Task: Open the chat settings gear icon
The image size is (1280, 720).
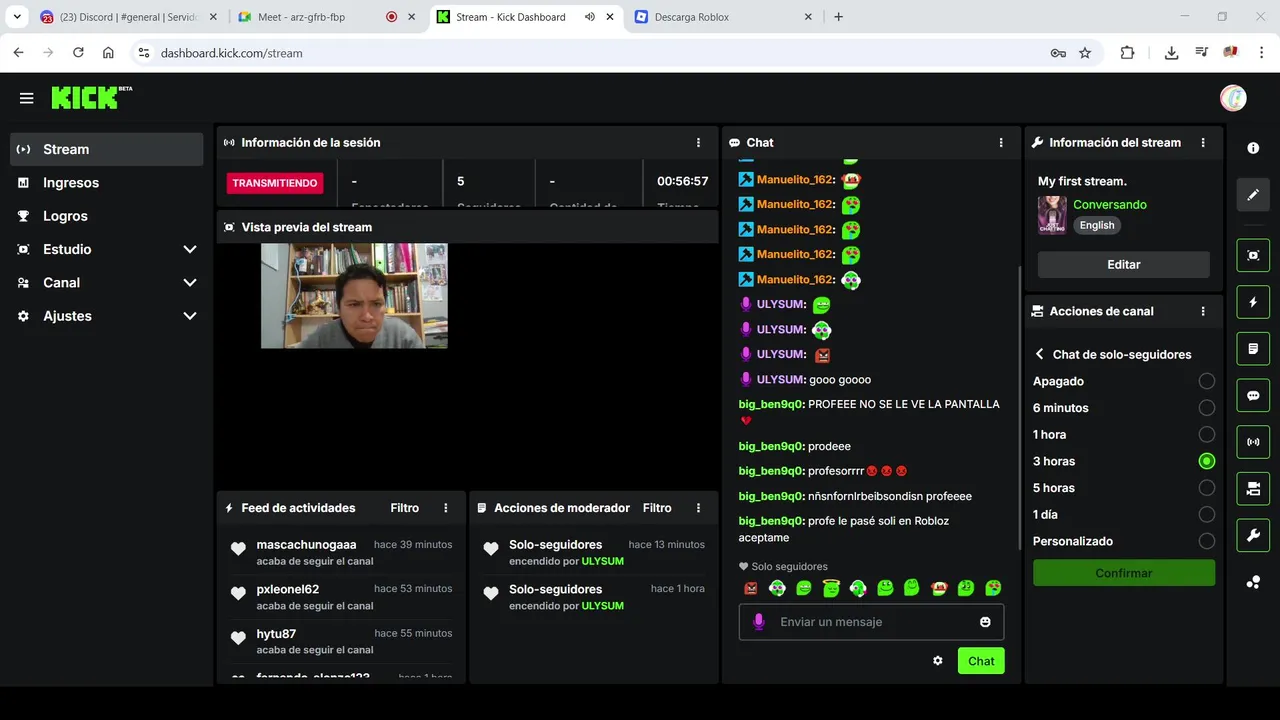Action: click(x=938, y=661)
